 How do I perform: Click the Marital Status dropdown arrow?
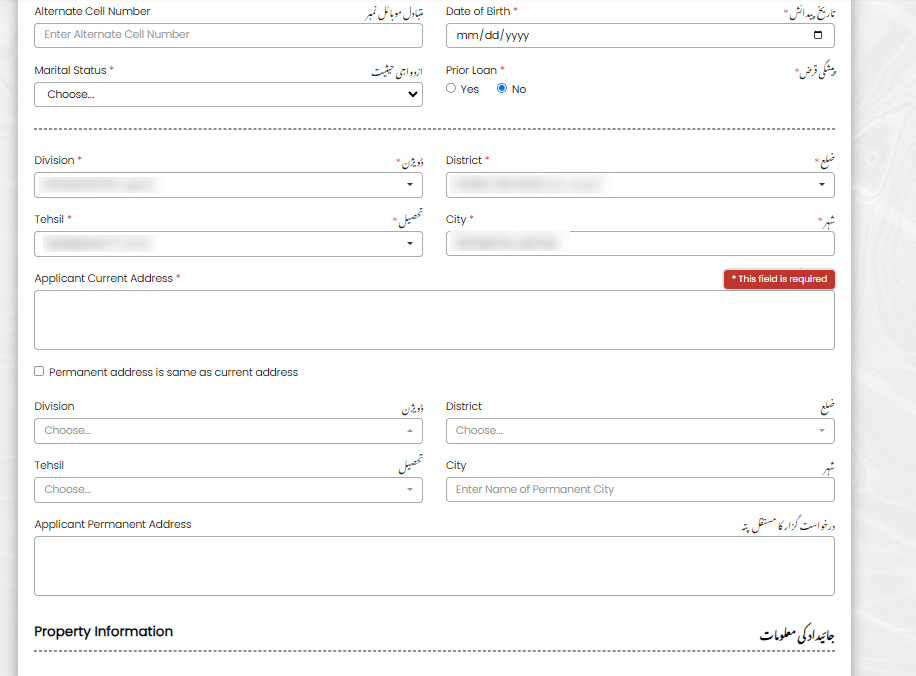coord(413,94)
